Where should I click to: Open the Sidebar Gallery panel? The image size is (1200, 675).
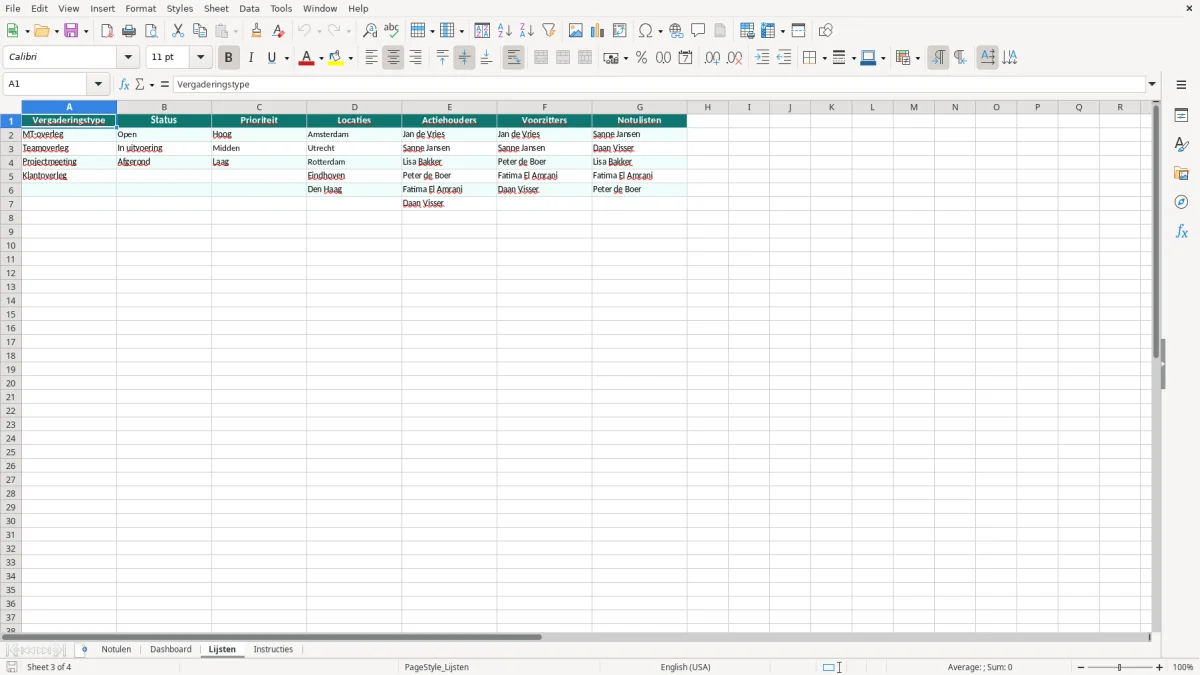(1181, 173)
